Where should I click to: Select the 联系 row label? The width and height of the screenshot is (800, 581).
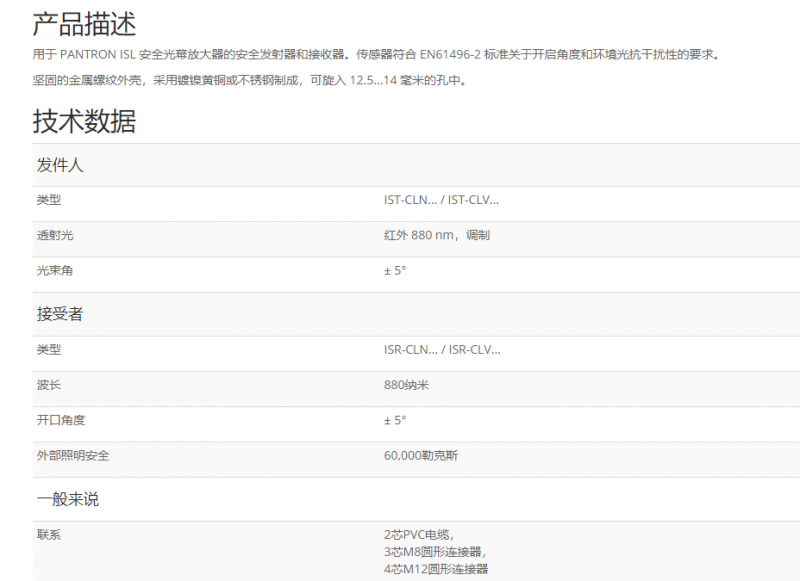point(49,534)
